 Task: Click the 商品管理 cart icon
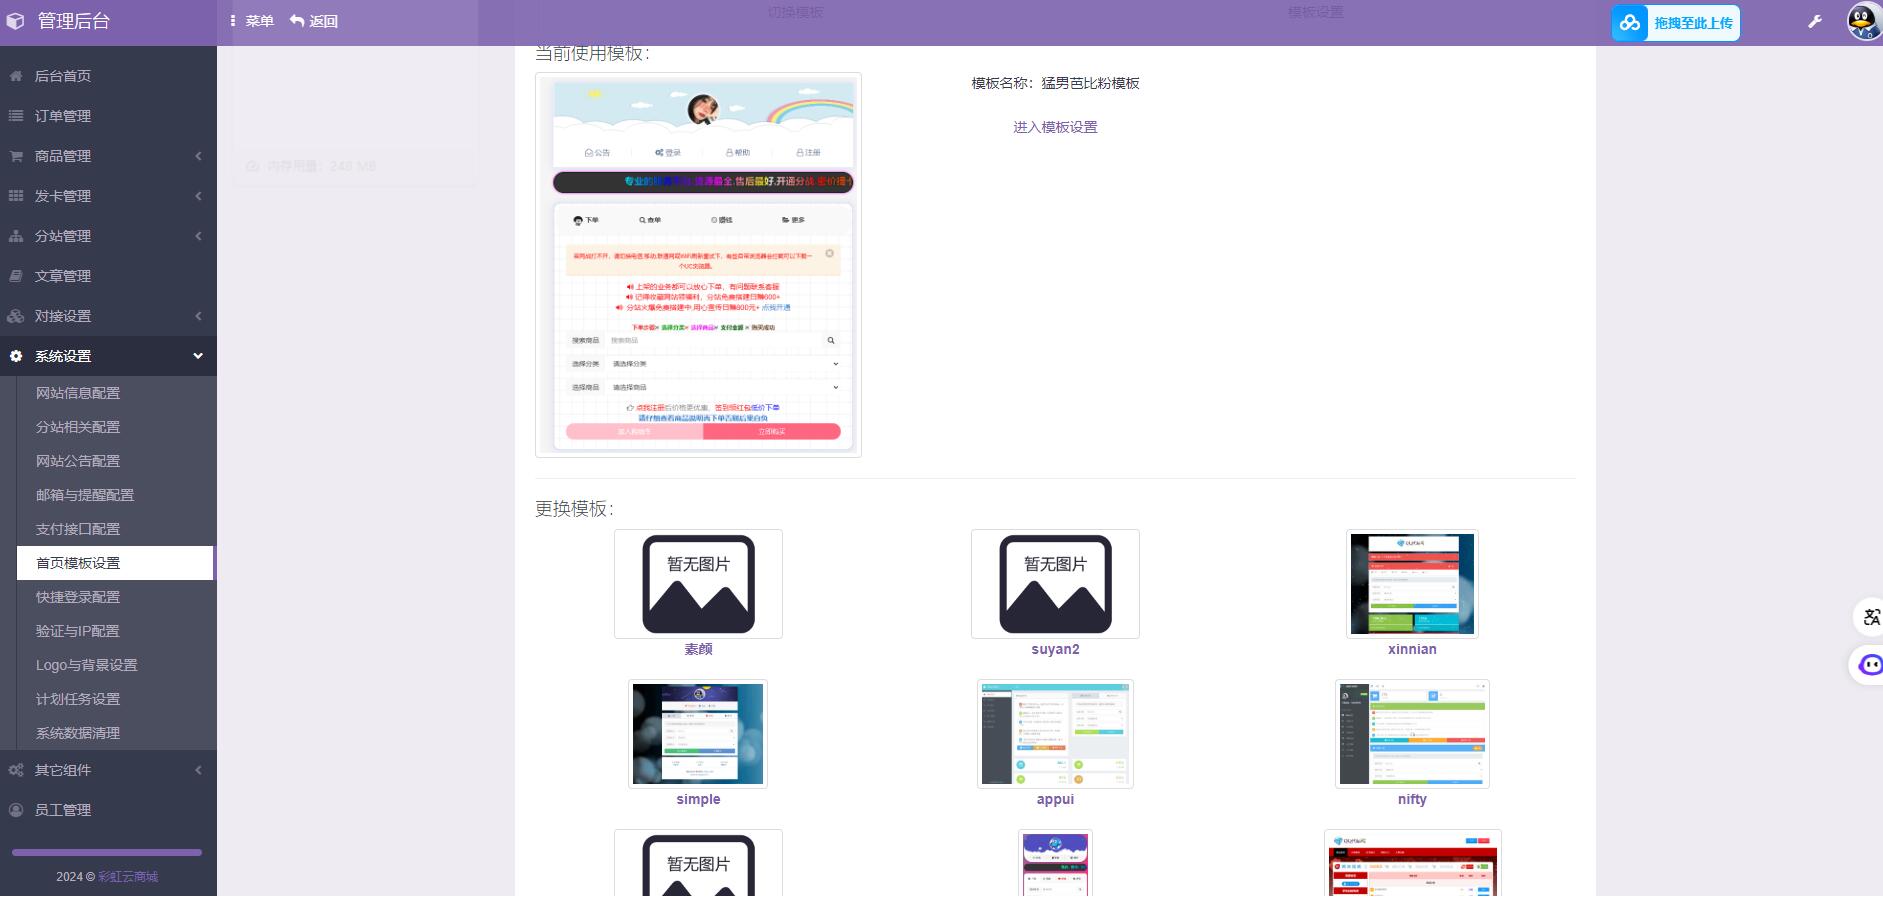pos(16,156)
